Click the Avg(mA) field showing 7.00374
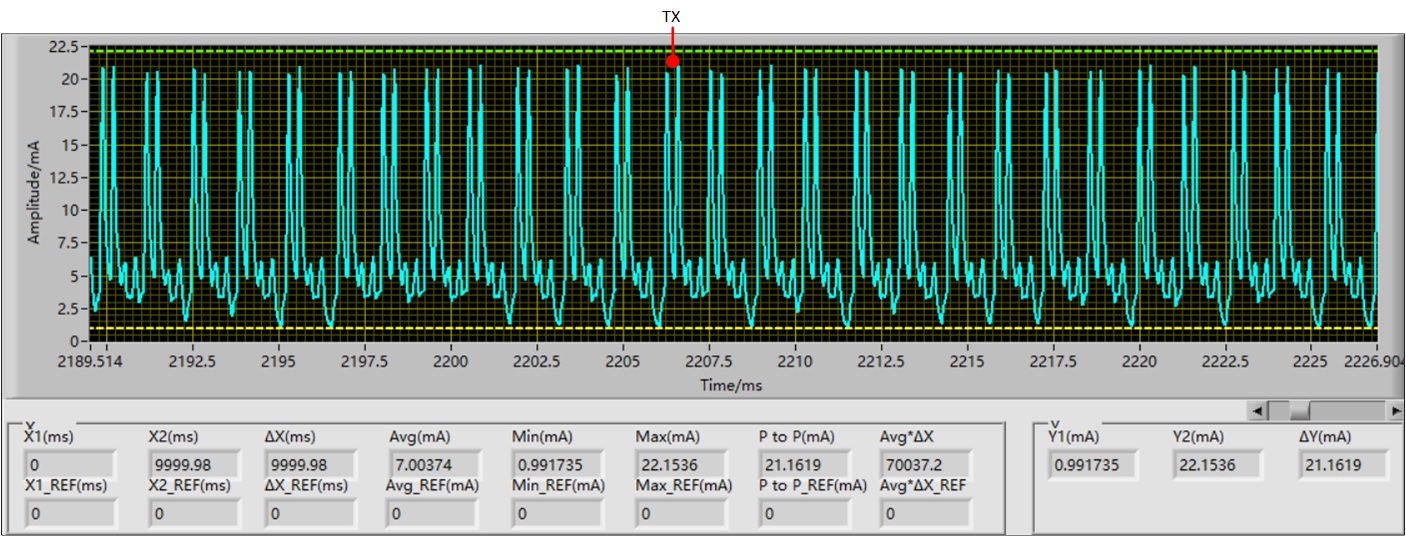The height and width of the screenshot is (536, 1406). coord(434,465)
